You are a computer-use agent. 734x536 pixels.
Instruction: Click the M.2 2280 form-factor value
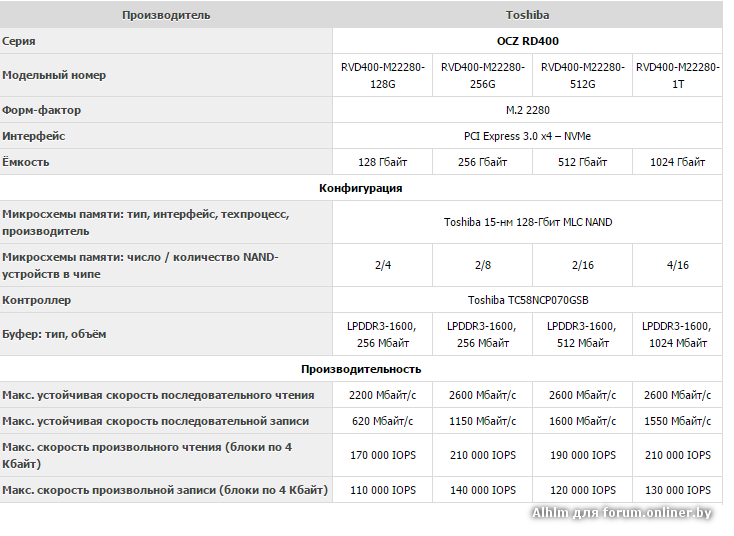point(527,110)
